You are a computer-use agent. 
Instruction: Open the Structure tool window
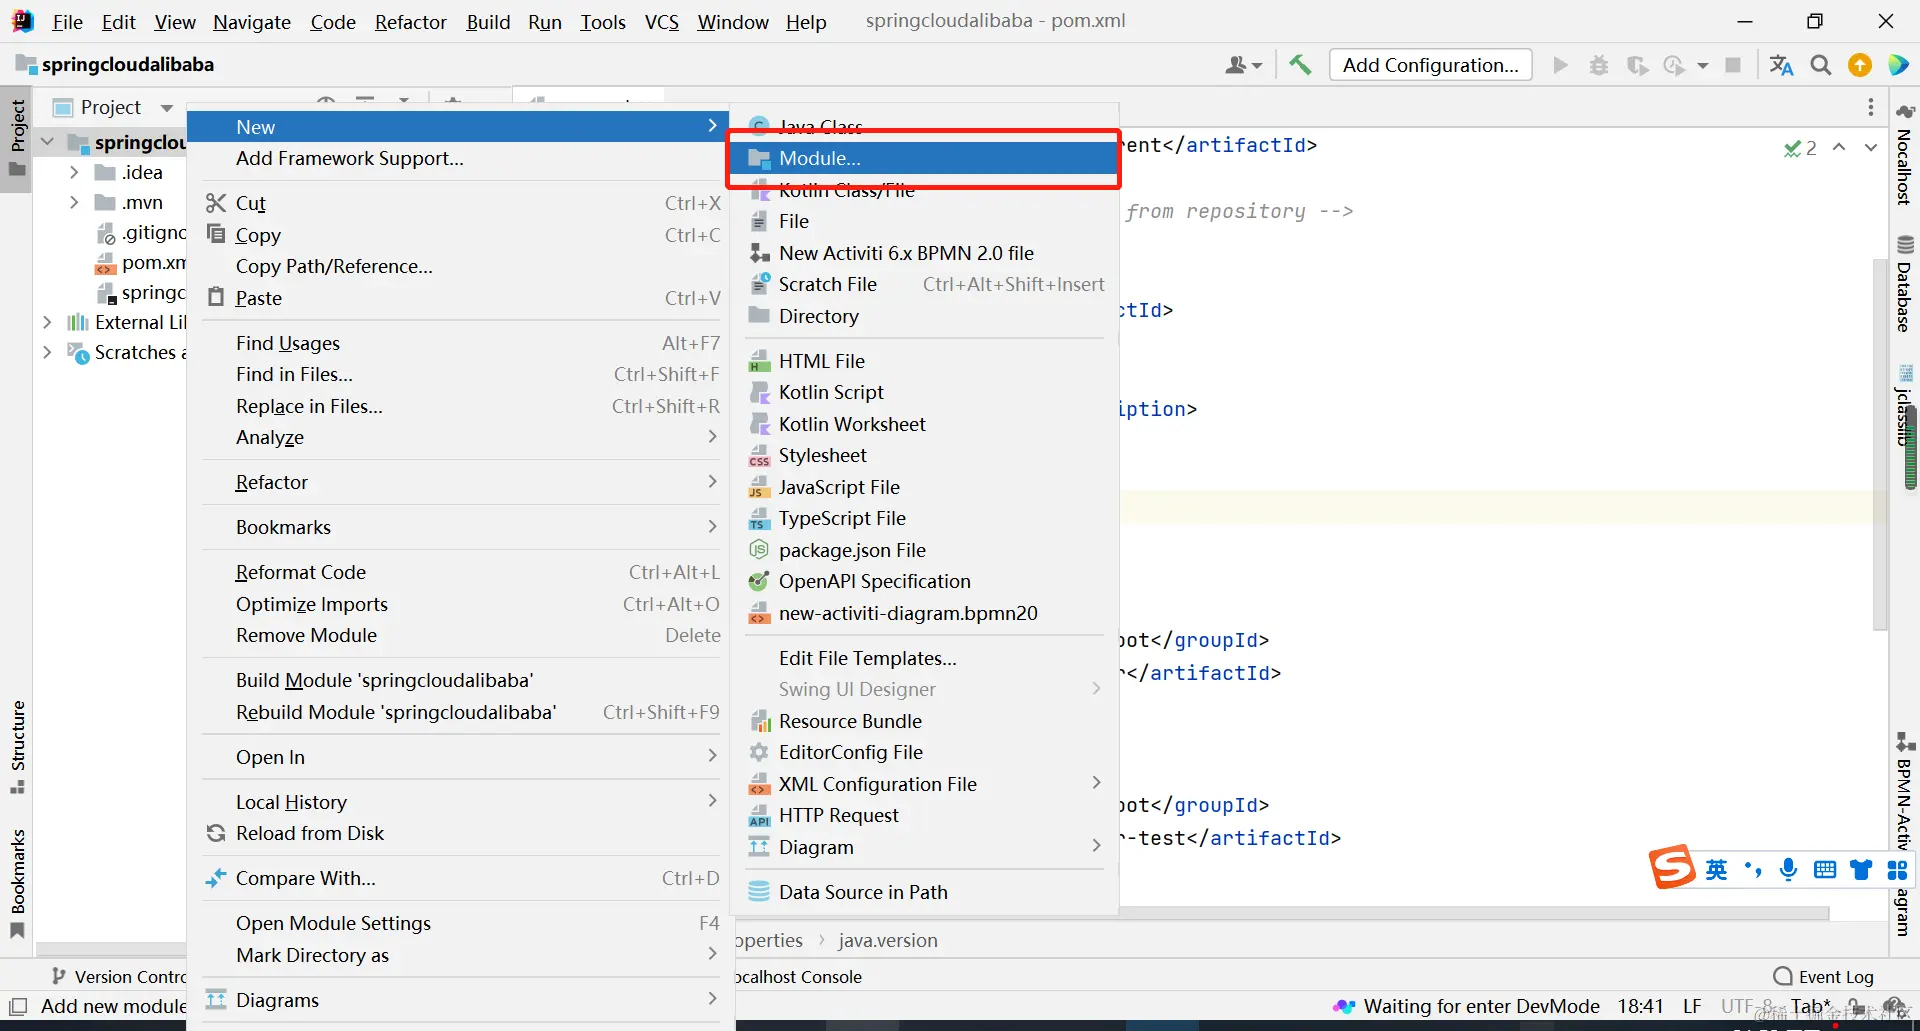(x=17, y=746)
